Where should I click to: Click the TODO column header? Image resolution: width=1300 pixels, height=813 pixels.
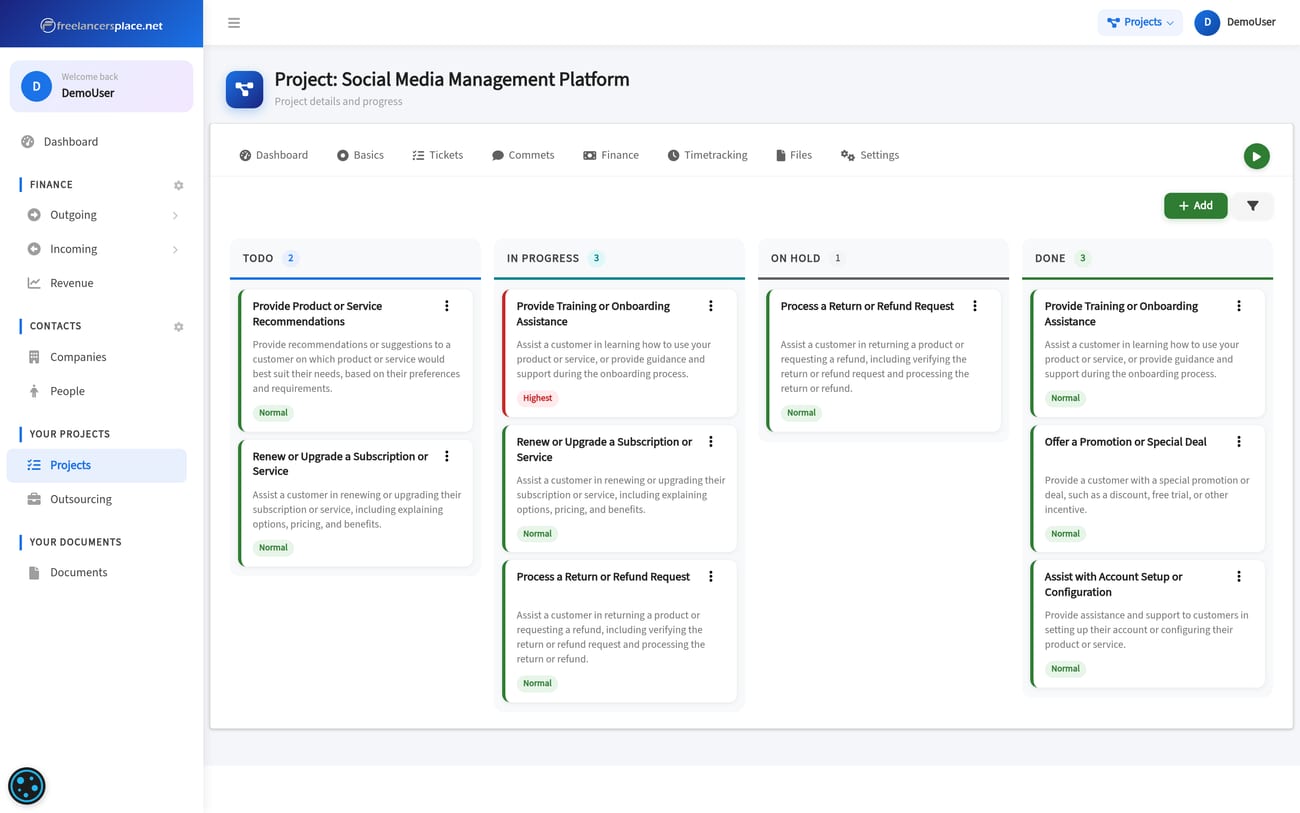click(x=355, y=258)
